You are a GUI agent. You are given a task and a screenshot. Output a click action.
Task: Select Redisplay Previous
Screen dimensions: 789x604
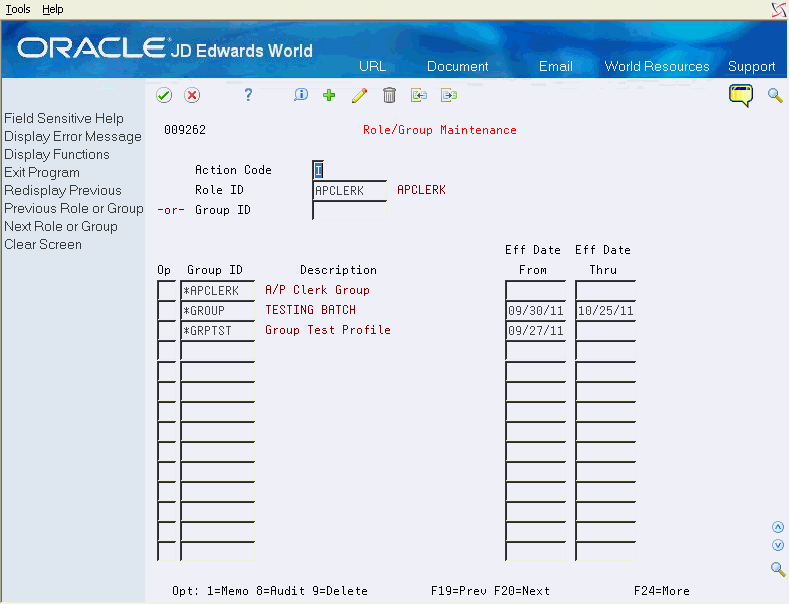(63, 190)
